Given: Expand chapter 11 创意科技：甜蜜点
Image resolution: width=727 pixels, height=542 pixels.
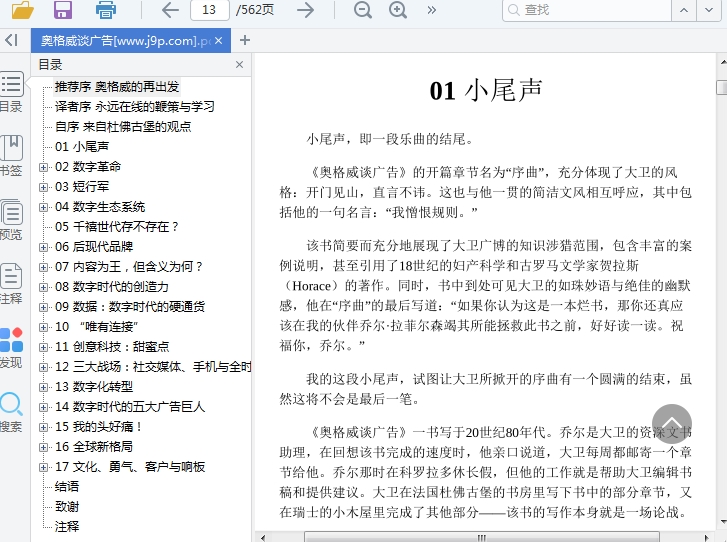Looking at the screenshot, I should (43, 347).
